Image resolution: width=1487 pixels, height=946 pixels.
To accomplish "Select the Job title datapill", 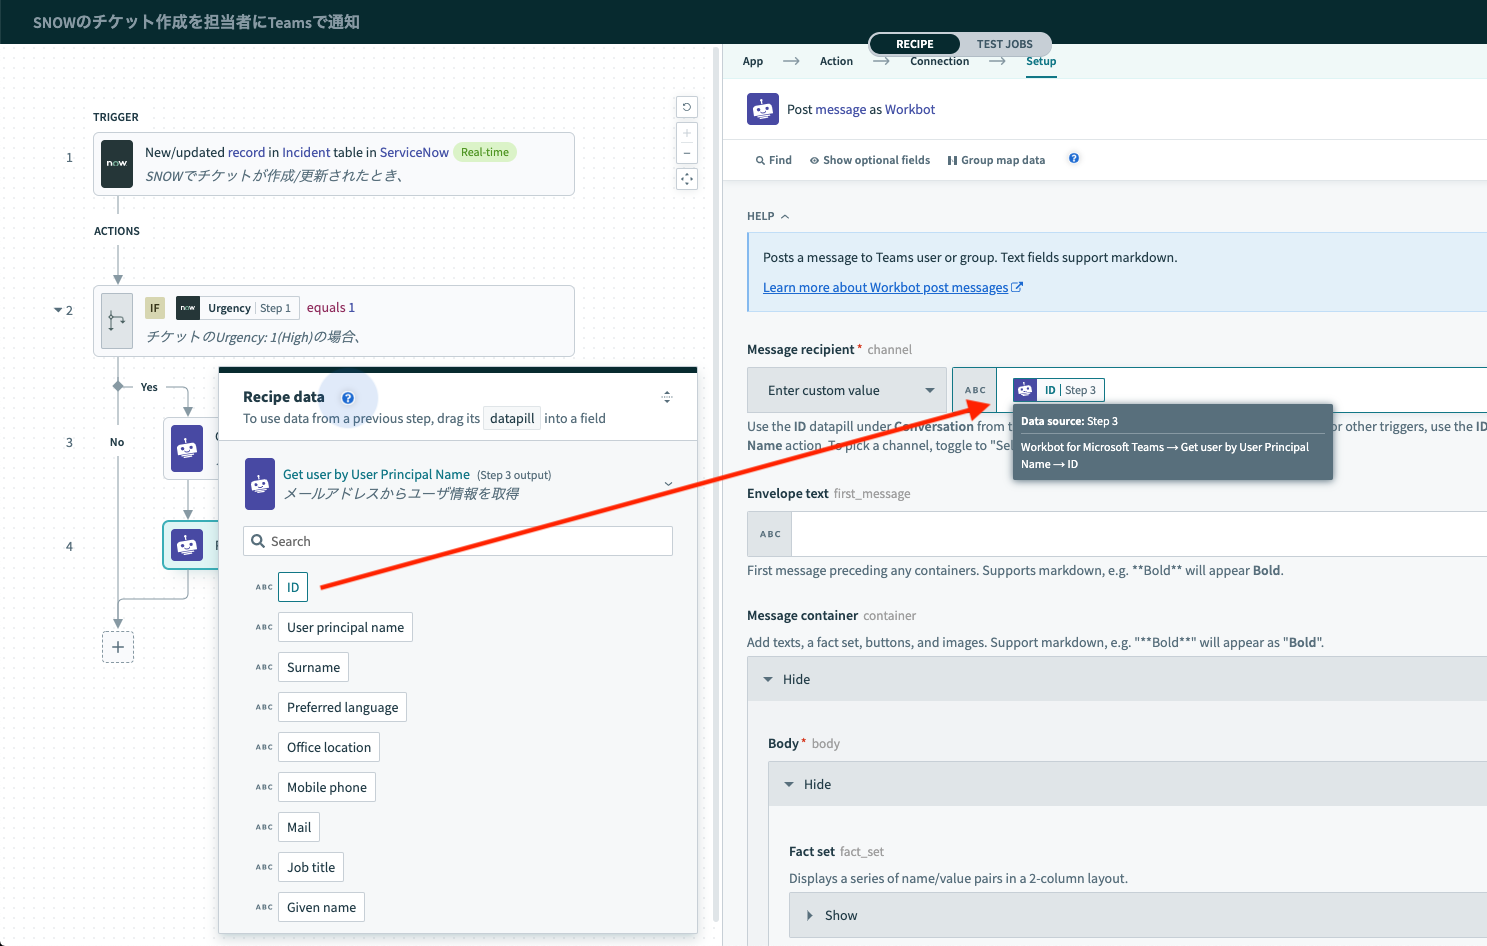I will coord(311,867).
